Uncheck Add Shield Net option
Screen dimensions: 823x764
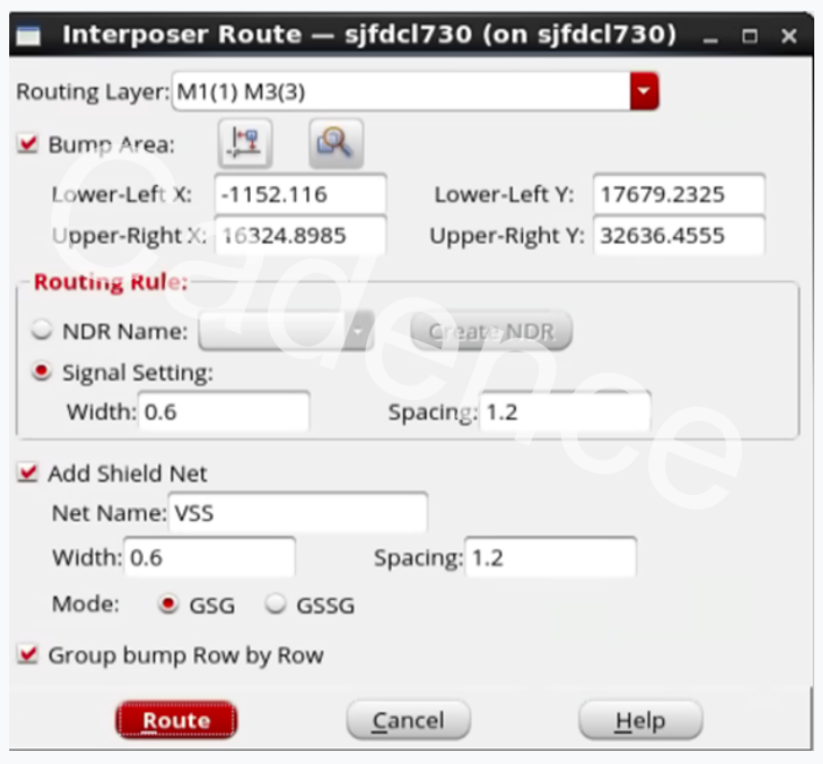click(28, 473)
